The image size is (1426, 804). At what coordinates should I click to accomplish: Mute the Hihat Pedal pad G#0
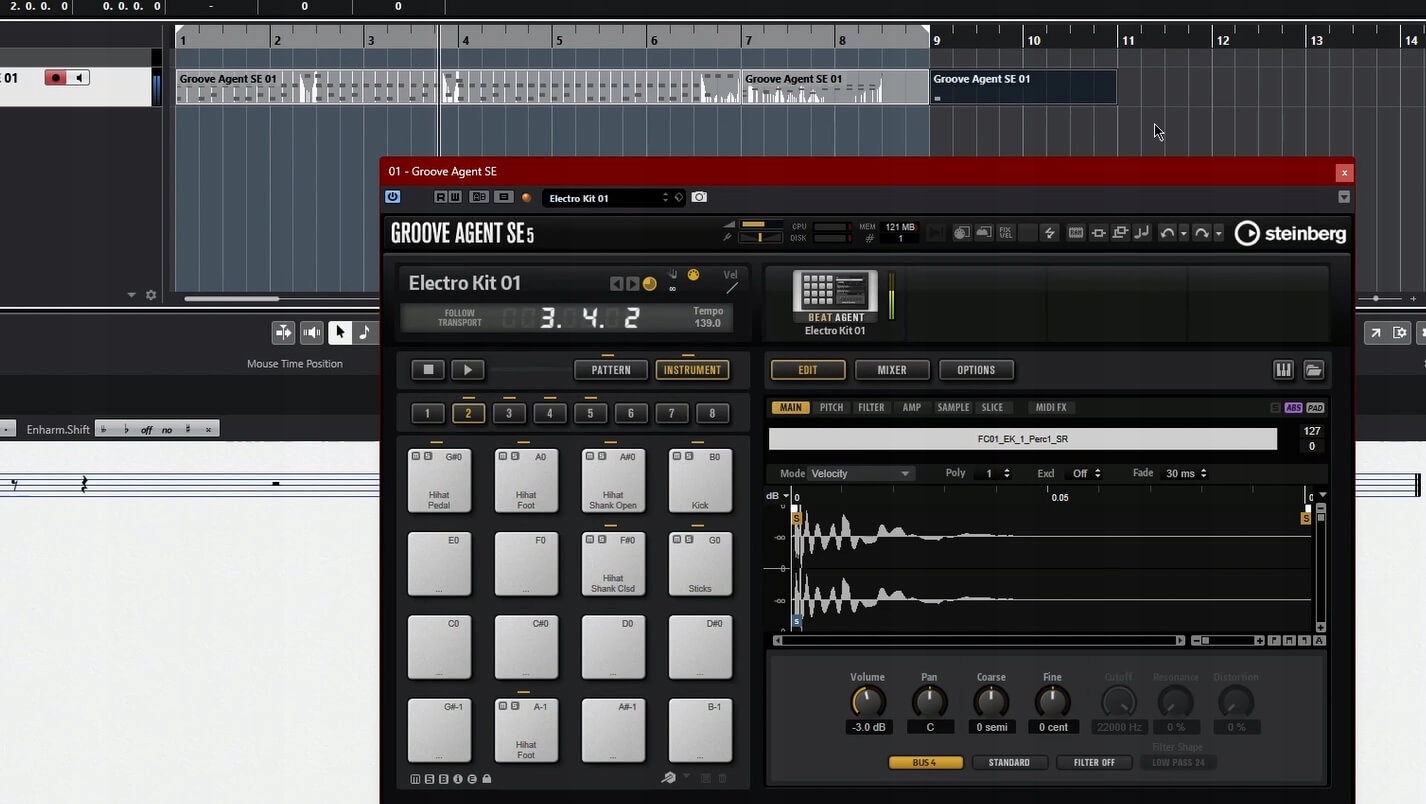click(x=418, y=456)
